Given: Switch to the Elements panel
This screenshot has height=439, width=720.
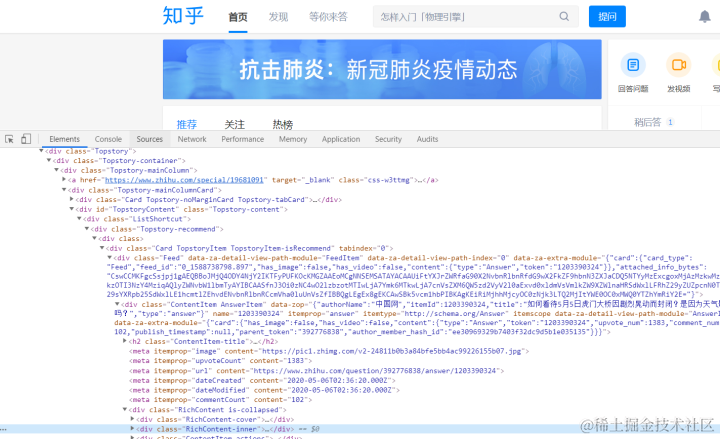Looking at the screenshot, I should point(64,139).
